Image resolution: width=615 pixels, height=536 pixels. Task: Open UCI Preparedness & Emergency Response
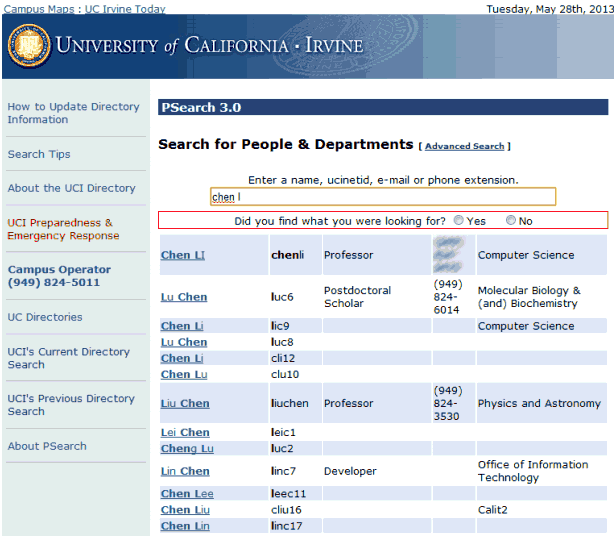63,229
